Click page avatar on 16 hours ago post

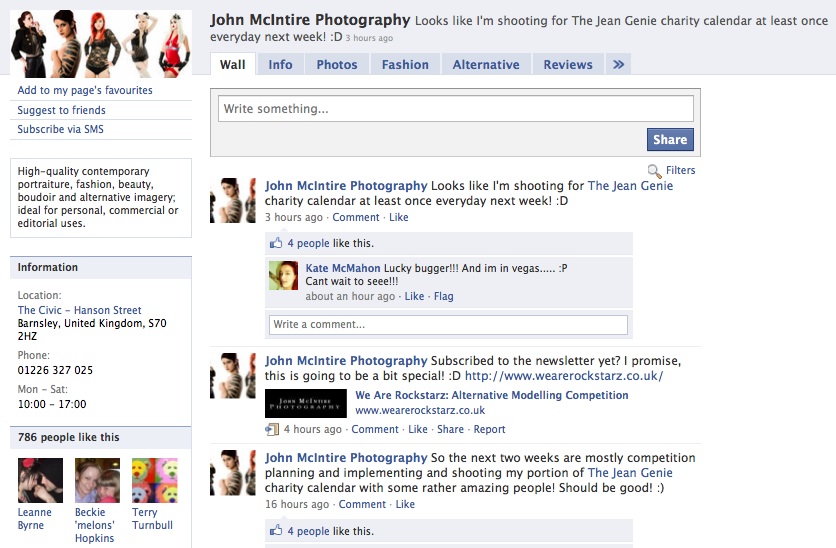(232, 473)
